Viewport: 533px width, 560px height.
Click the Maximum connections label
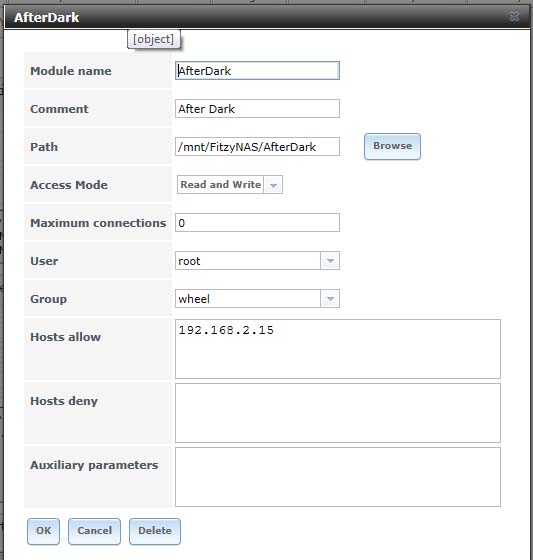pos(98,223)
